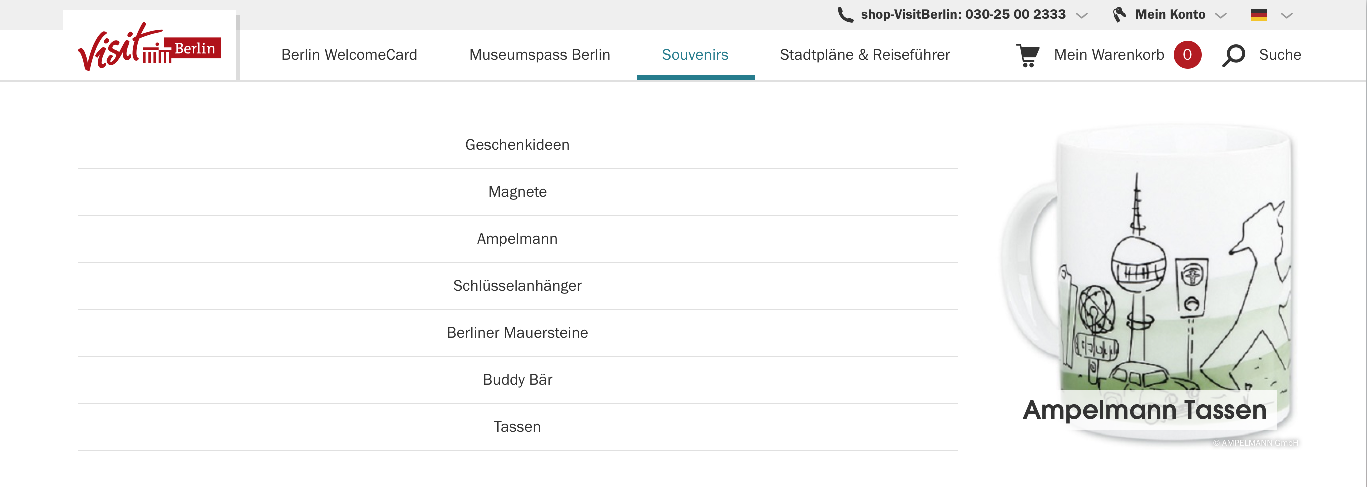The width and height of the screenshot is (1367, 487).
Task: Expand the Mein Konto dropdown arrow
Action: (1220, 15)
